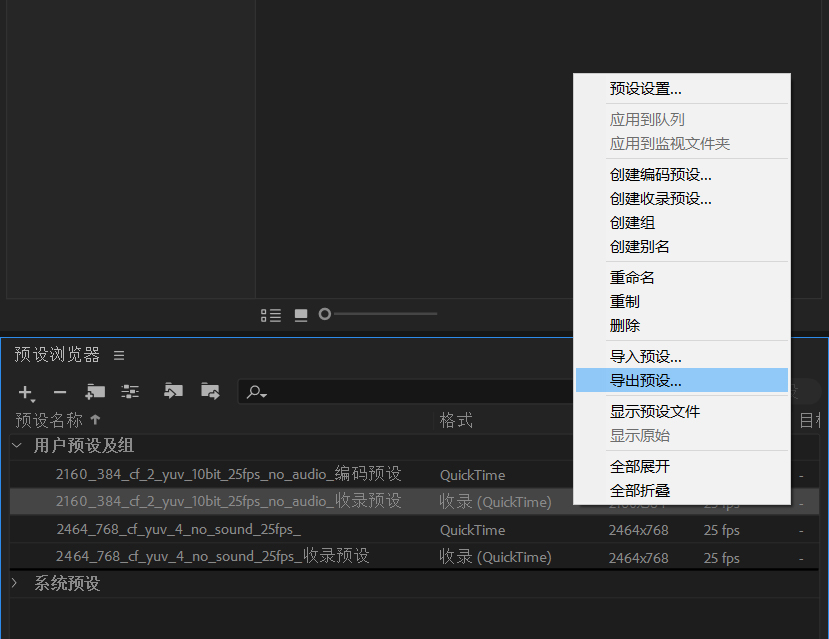The width and height of the screenshot is (829, 639).
Task: Collapse the 用户预设及组 group
Action: click(17, 446)
